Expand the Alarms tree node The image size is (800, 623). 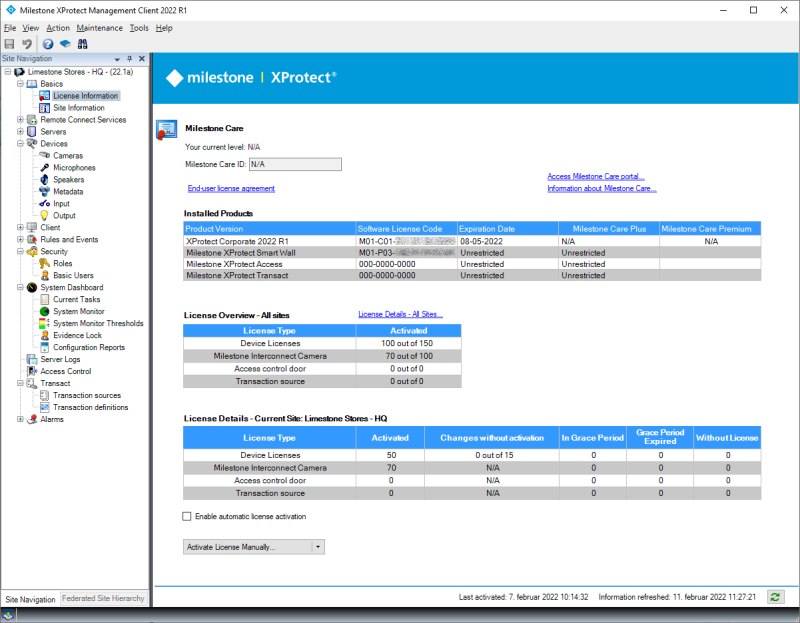20,419
